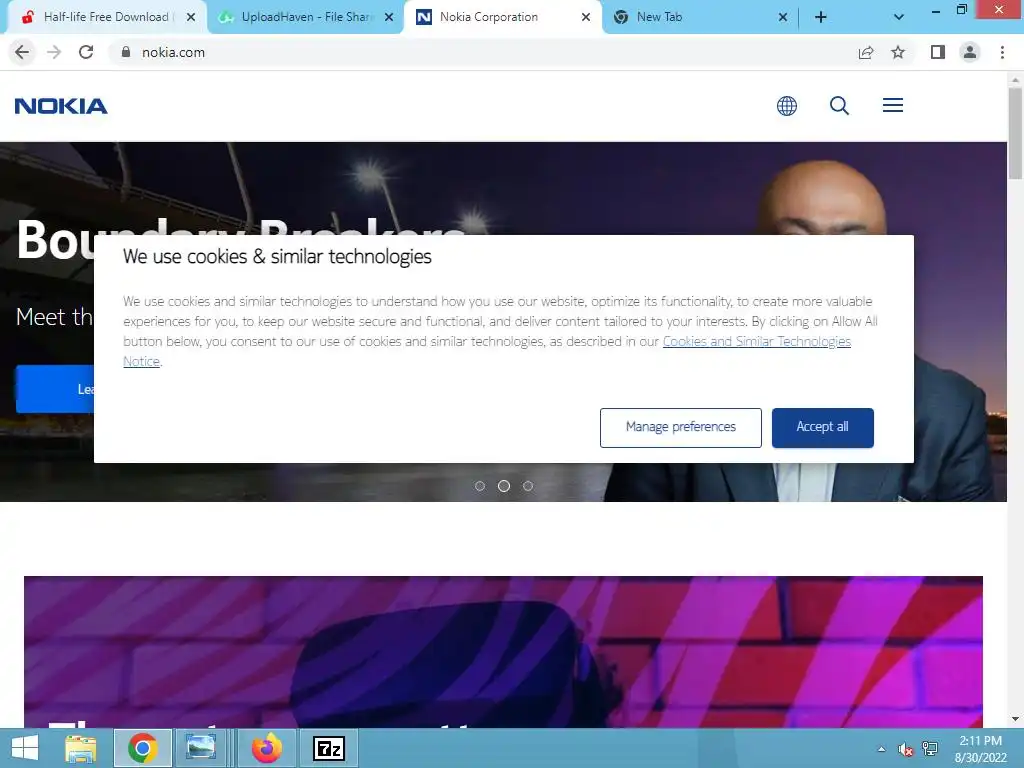Open the Chrome profile avatar

(970, 52)
